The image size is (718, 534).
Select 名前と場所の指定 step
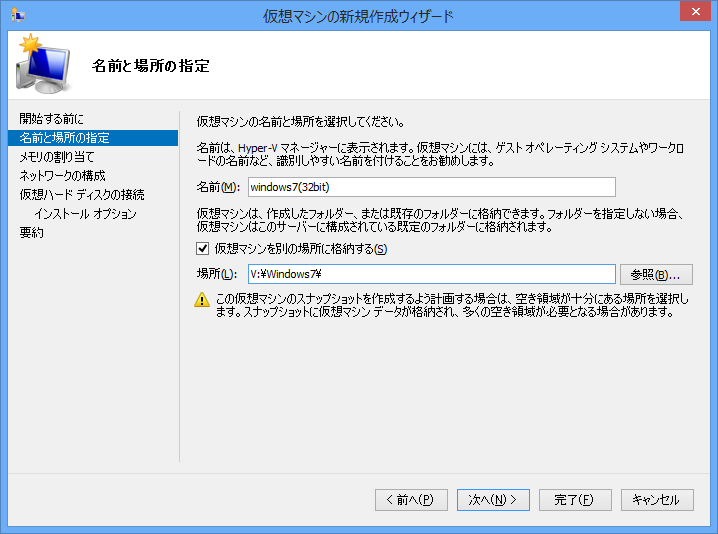[x=93, y=138]
